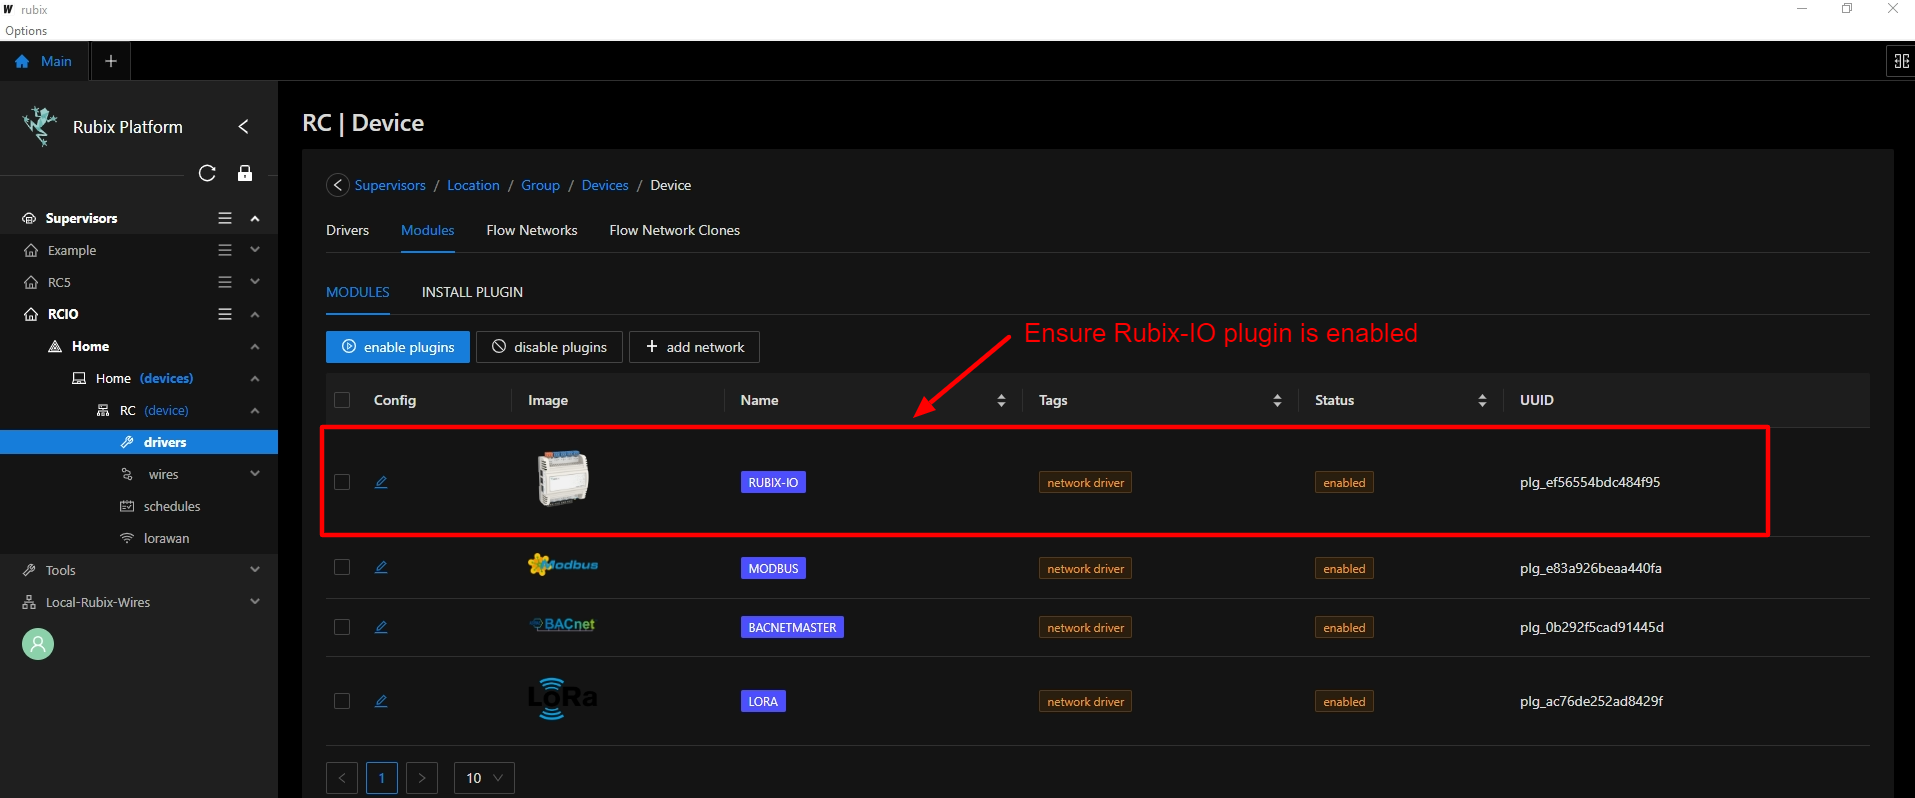Click the sidebar refresh icon
Screen dimensions: 1915x798
pyautogui.click(x=207, y=173)
